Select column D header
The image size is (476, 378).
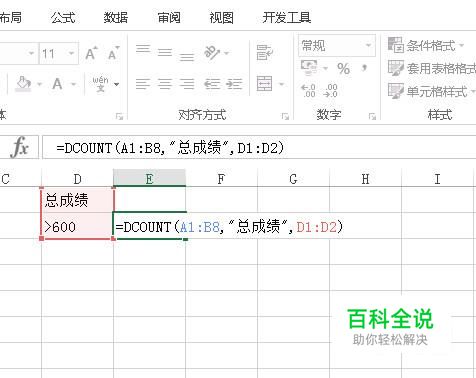[77, 179]
